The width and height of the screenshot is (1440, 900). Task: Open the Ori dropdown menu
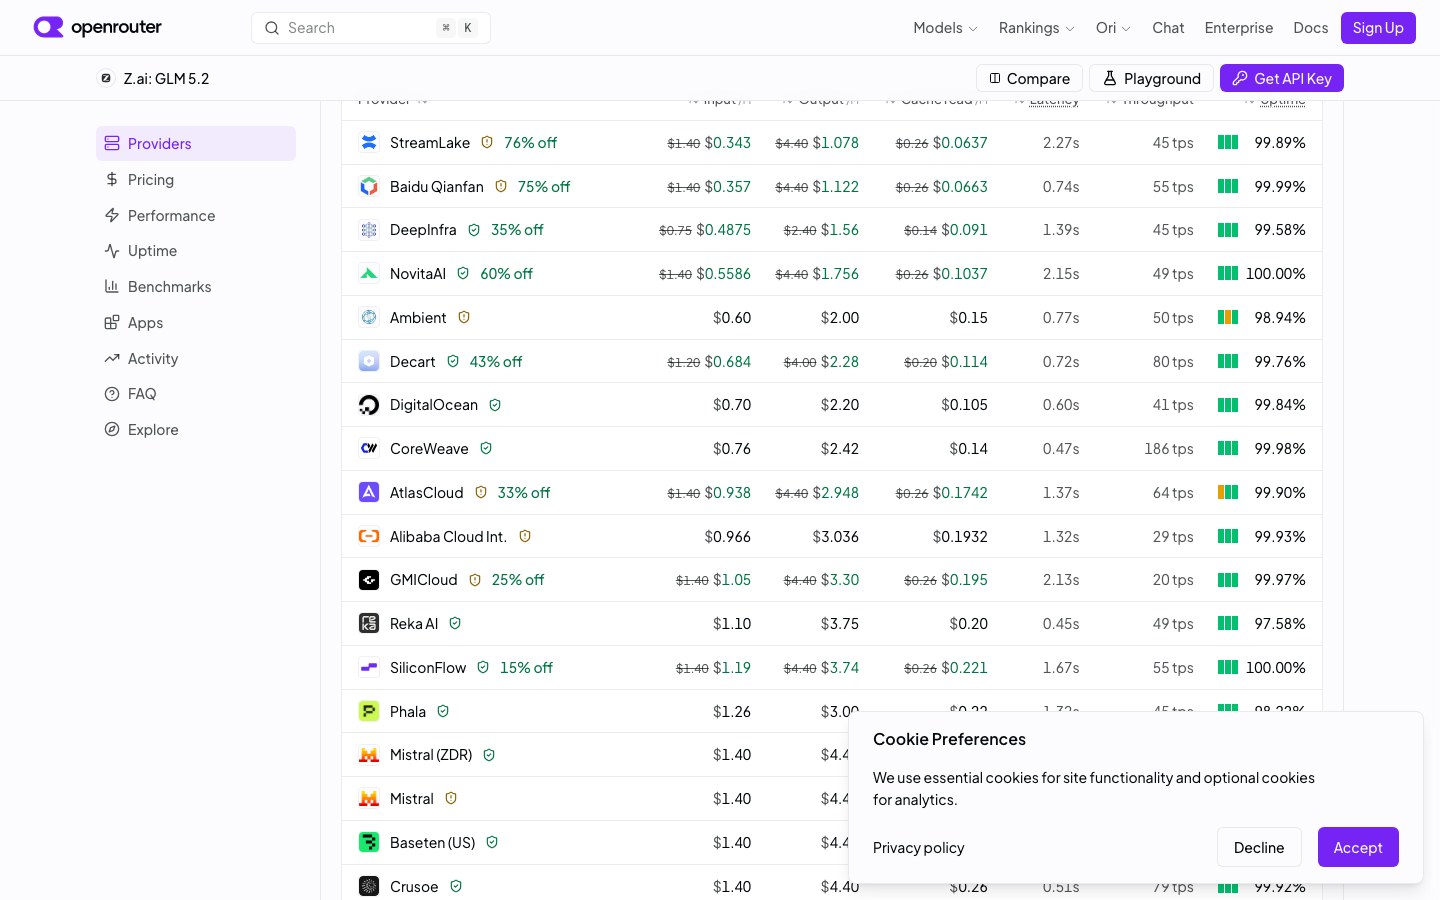(x=1113, y=28)
